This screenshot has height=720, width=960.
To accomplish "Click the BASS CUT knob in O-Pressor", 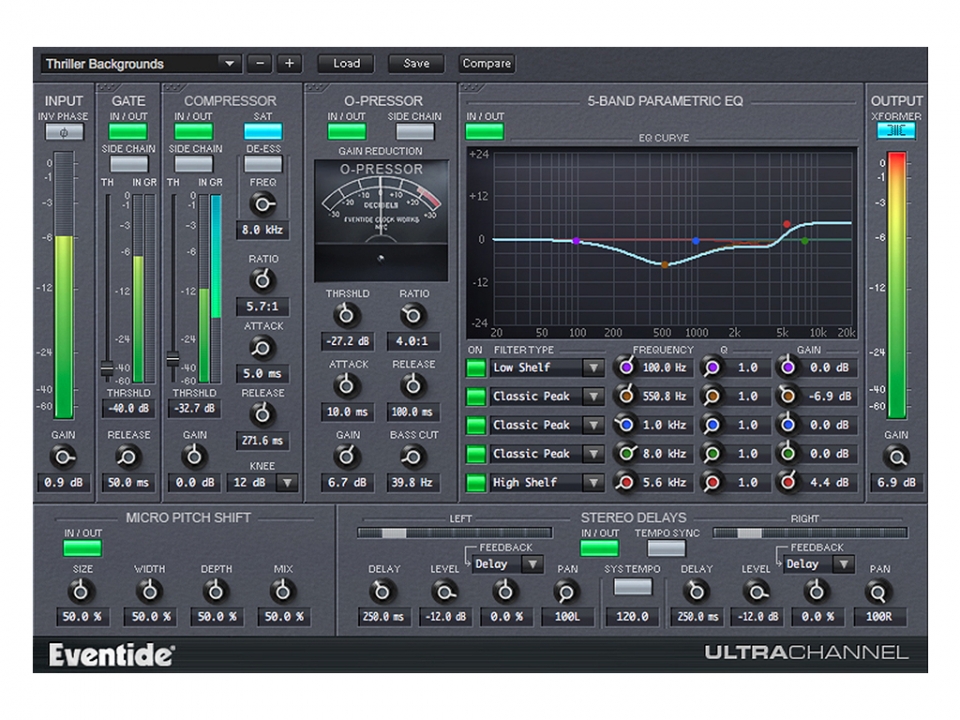I will 413,457.
